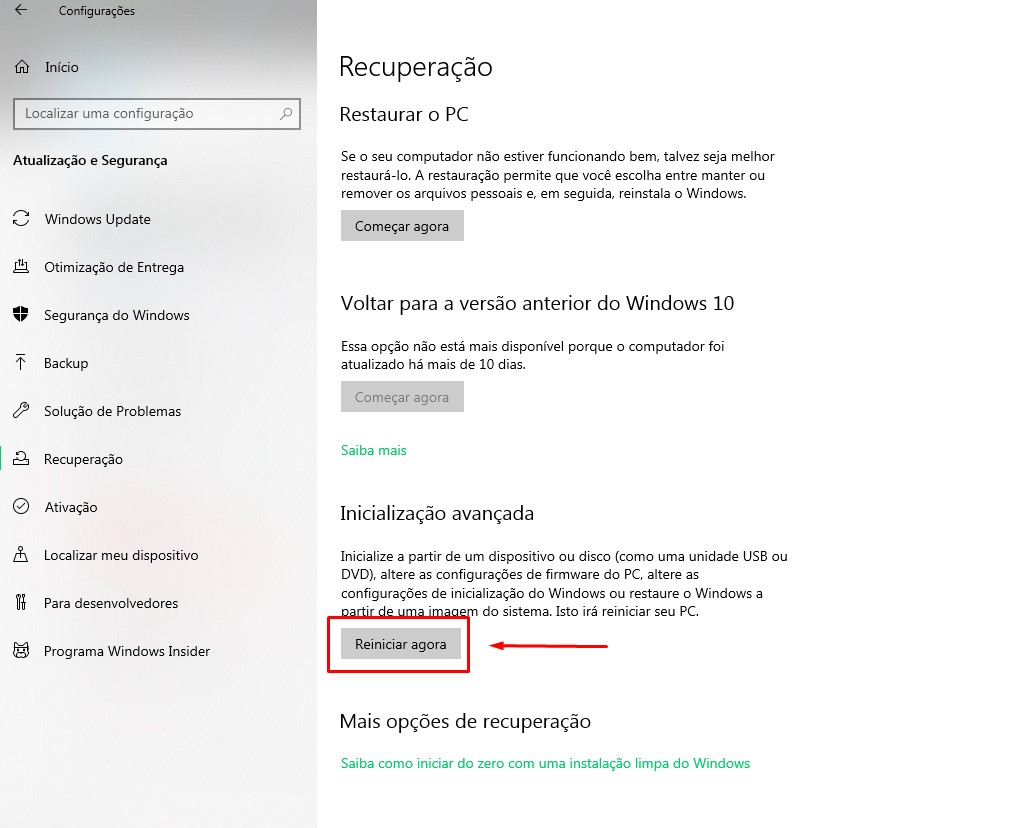Click the Reiniciar agora button
Screen dimensions: 1010x828
click(x=401, y=644)
